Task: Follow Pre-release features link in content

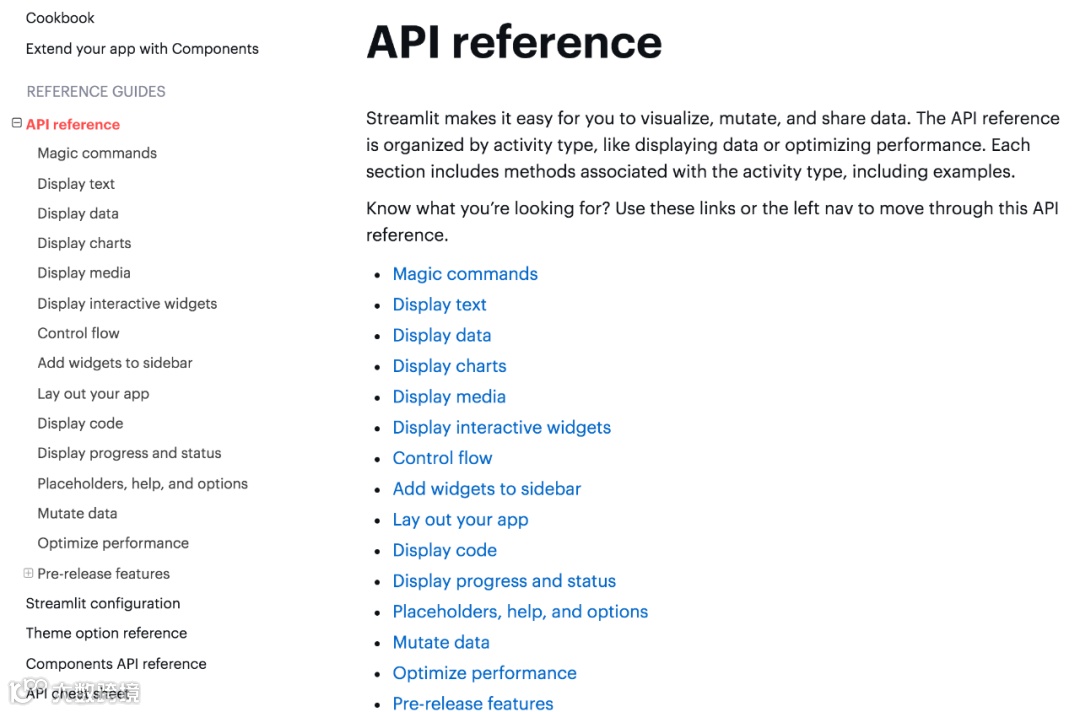Action: (472, 703)
